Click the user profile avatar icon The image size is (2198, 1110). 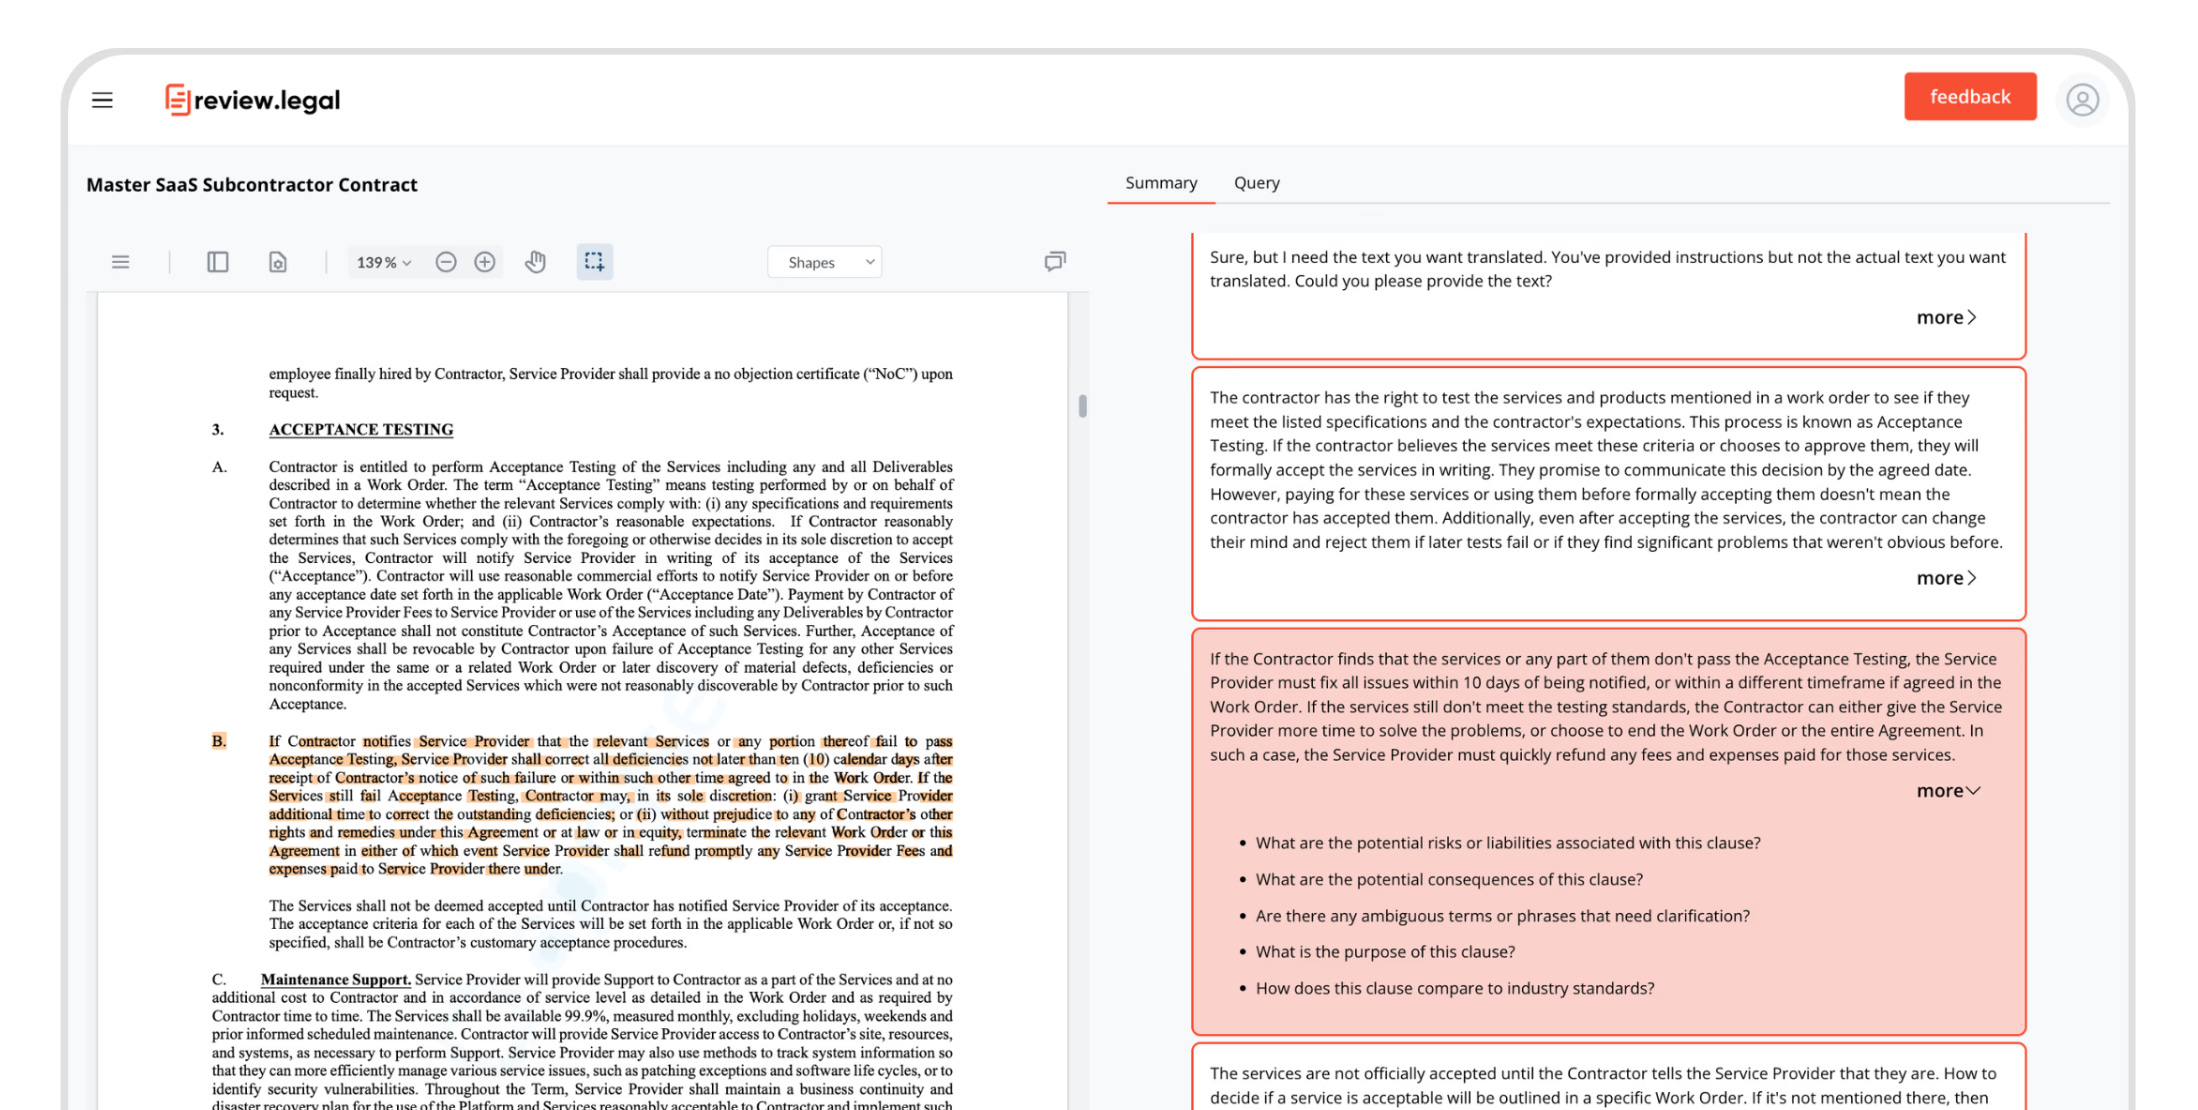[x=2082, y=100]
